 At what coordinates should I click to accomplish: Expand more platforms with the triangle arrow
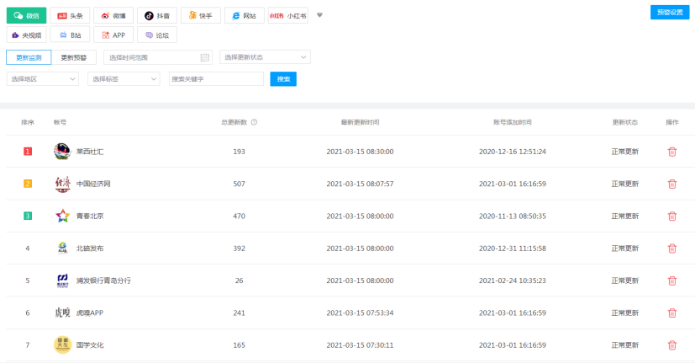320,15
